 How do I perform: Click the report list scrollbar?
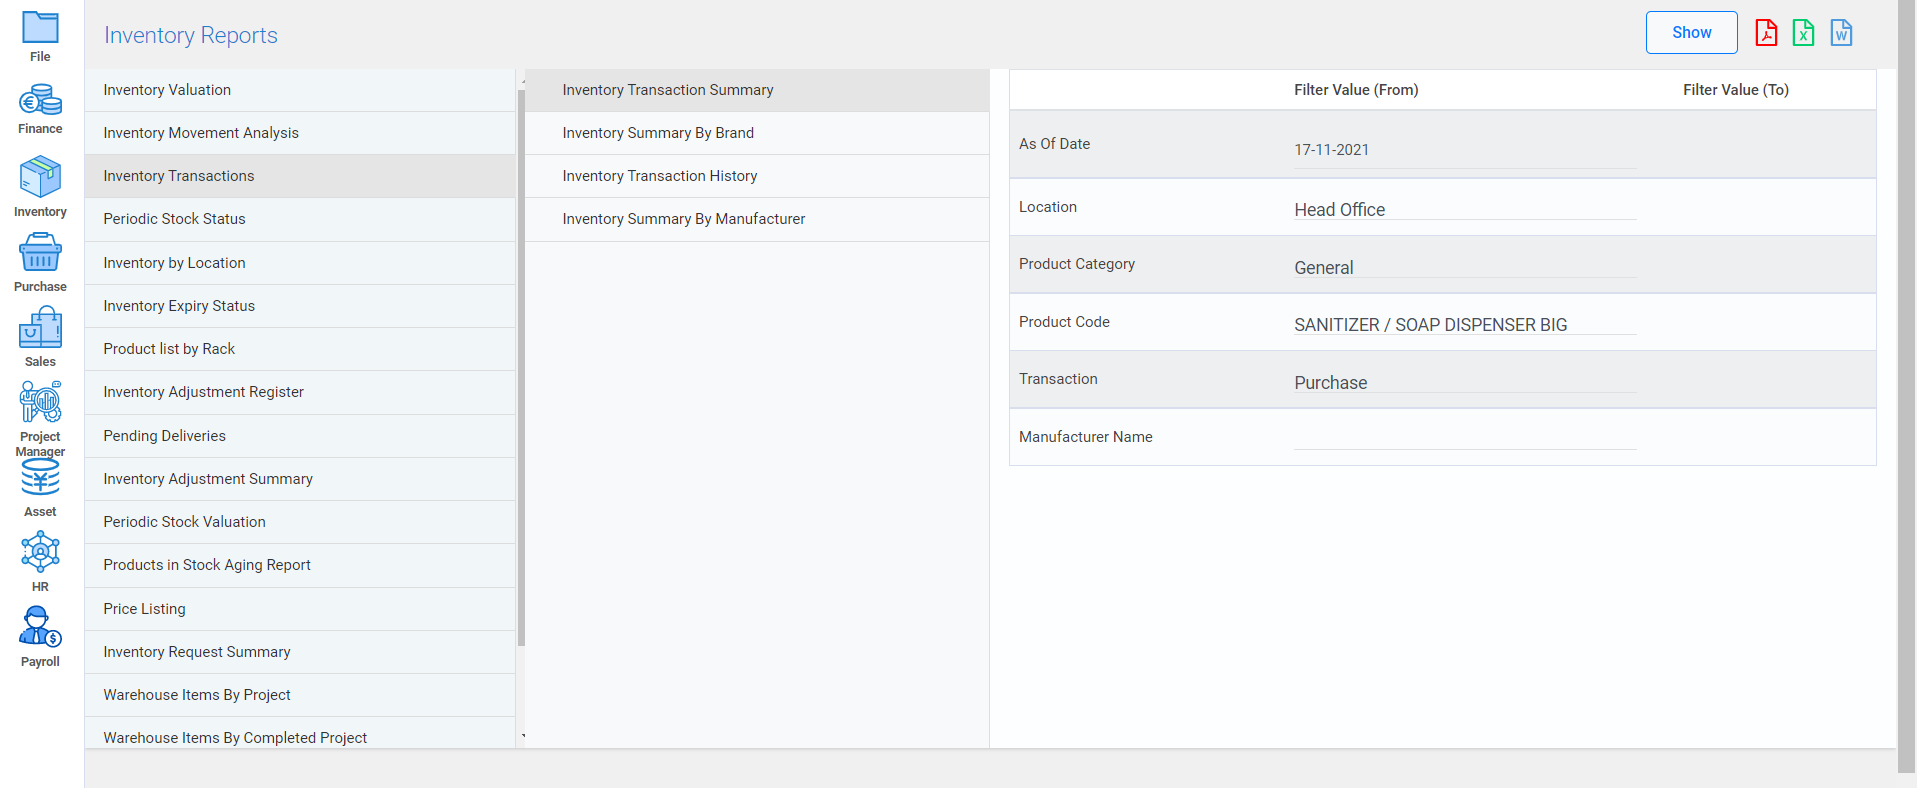click(521, 368)
